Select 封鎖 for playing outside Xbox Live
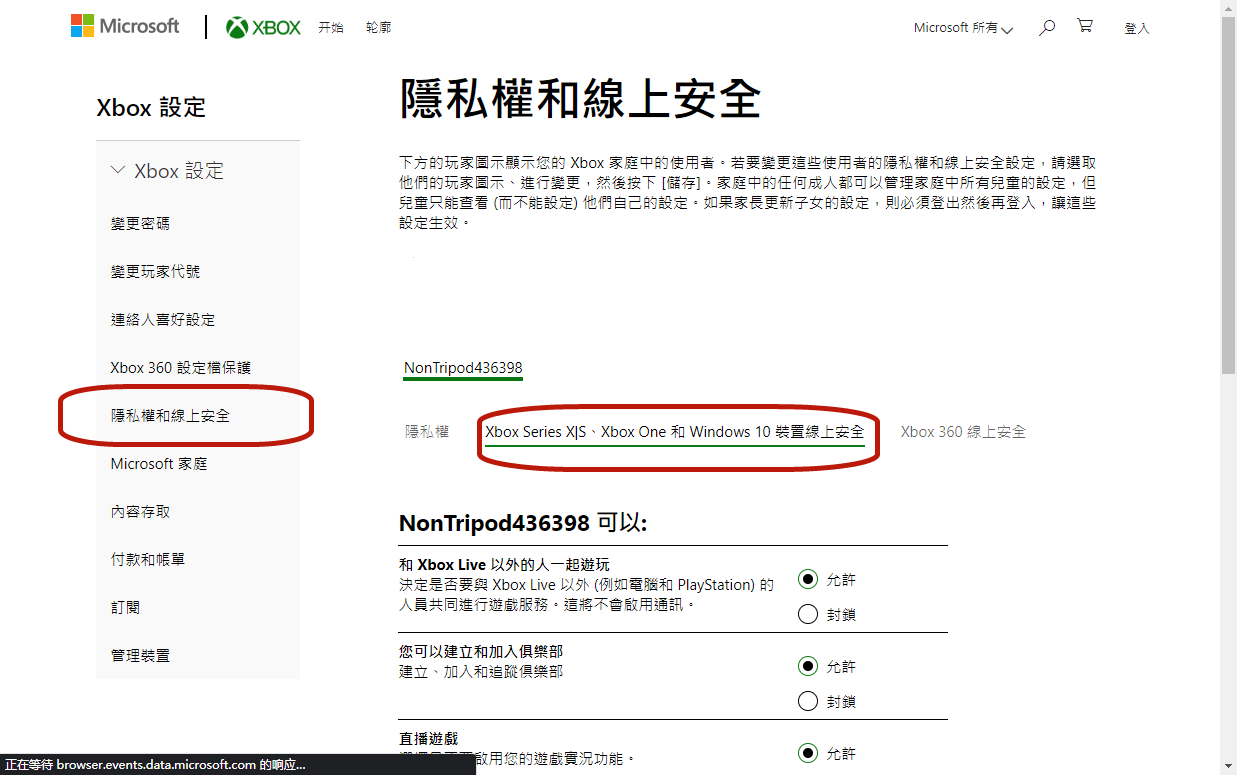1237x775 pixels. click(808, 615)
